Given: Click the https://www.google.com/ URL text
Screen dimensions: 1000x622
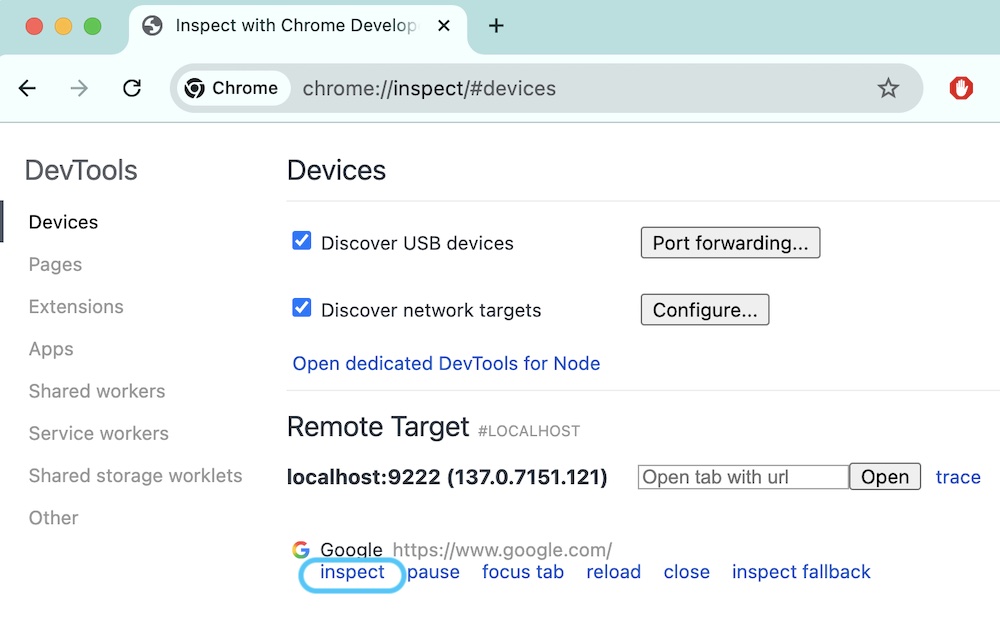Looking at the screenshot, I should pos(502,550).
